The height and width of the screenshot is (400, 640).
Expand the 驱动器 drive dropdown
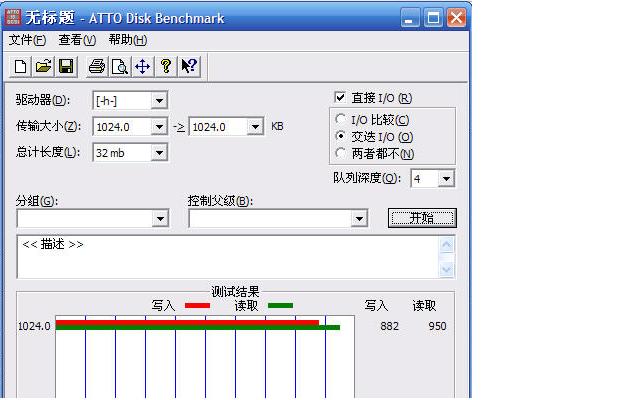coord(159,100)
